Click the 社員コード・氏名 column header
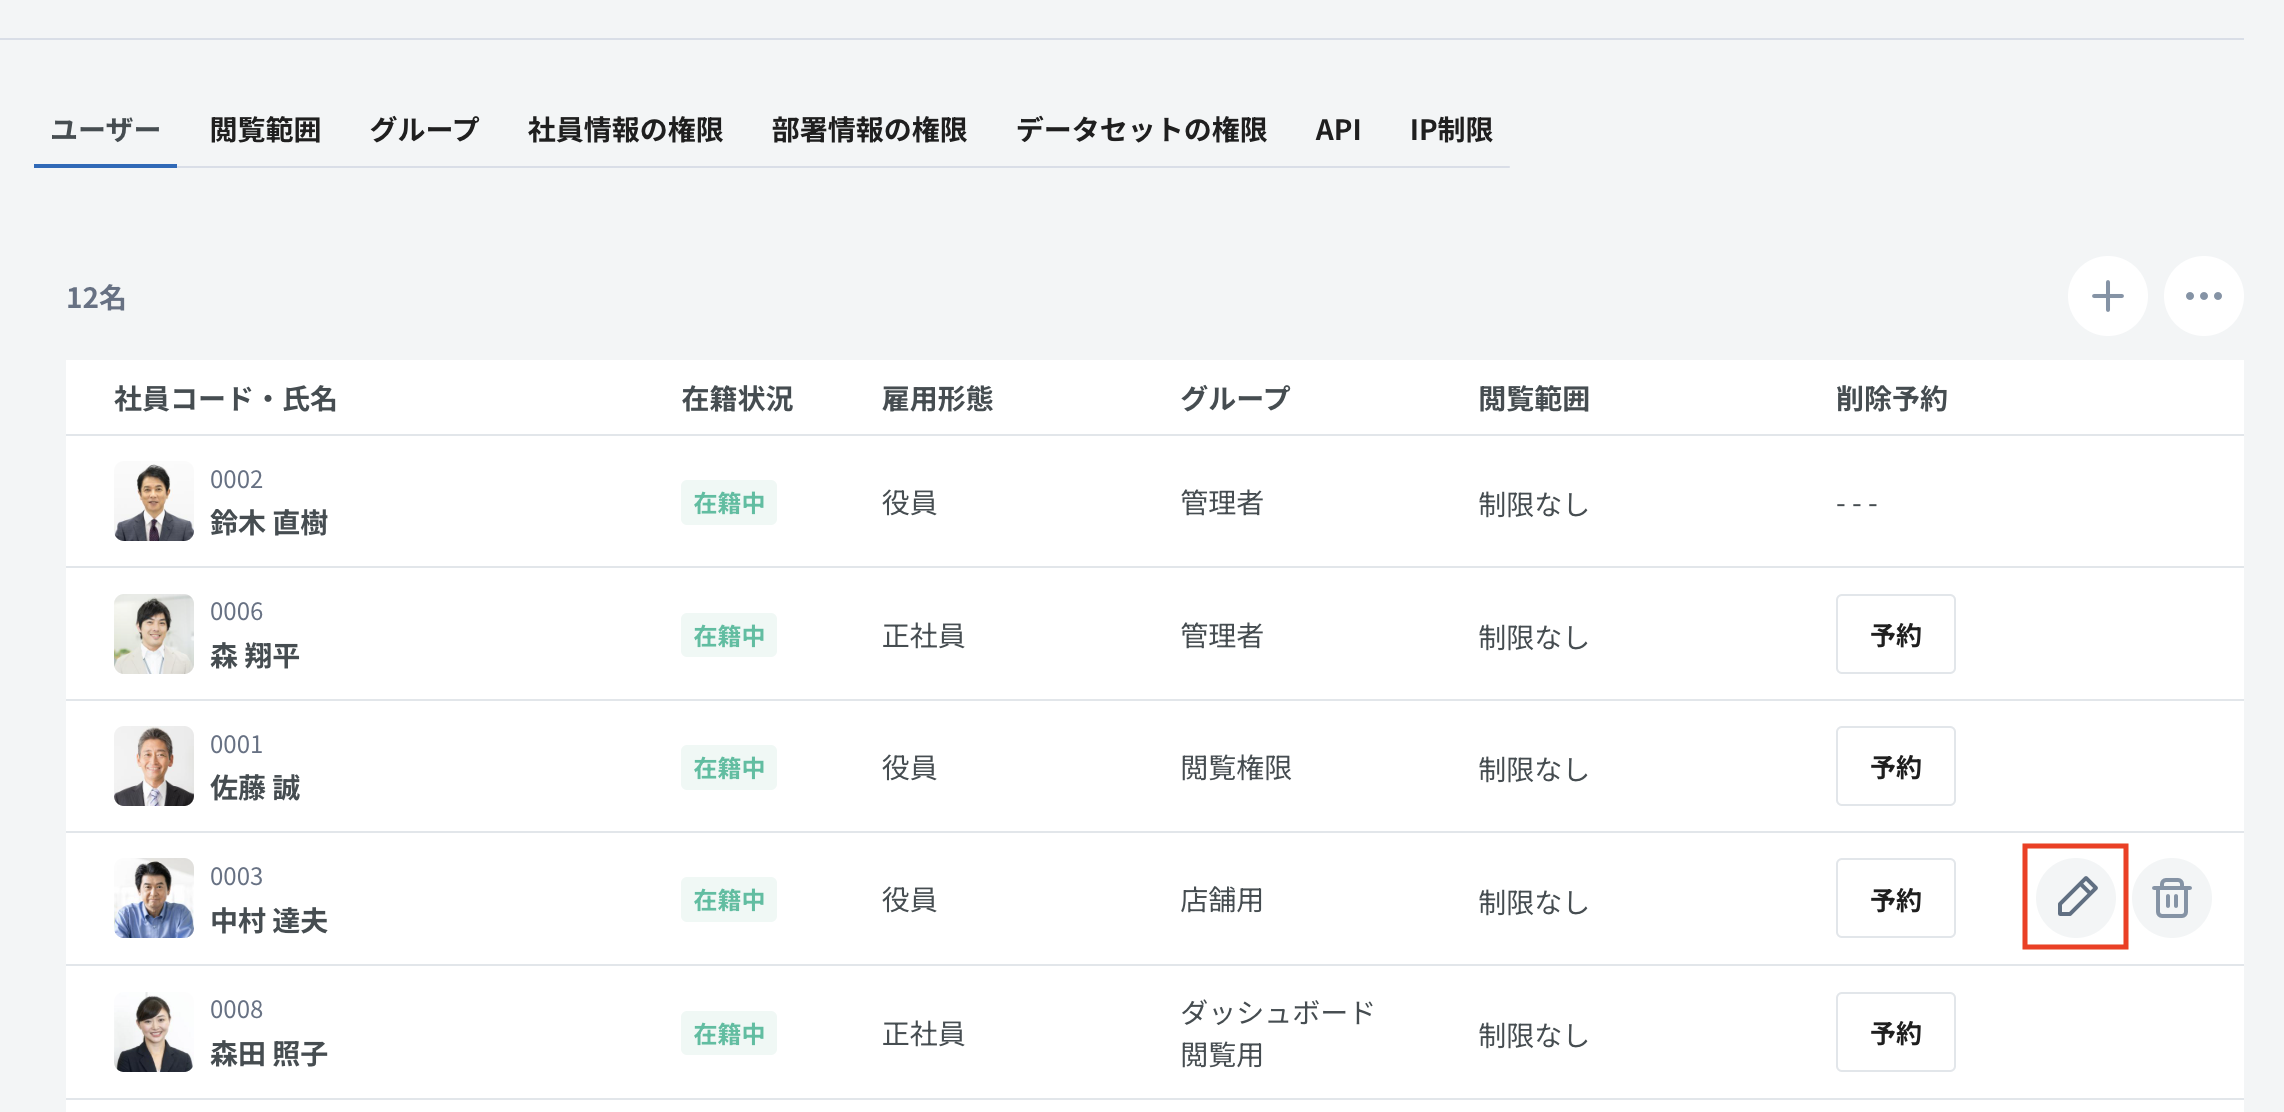 coord(225,398)
